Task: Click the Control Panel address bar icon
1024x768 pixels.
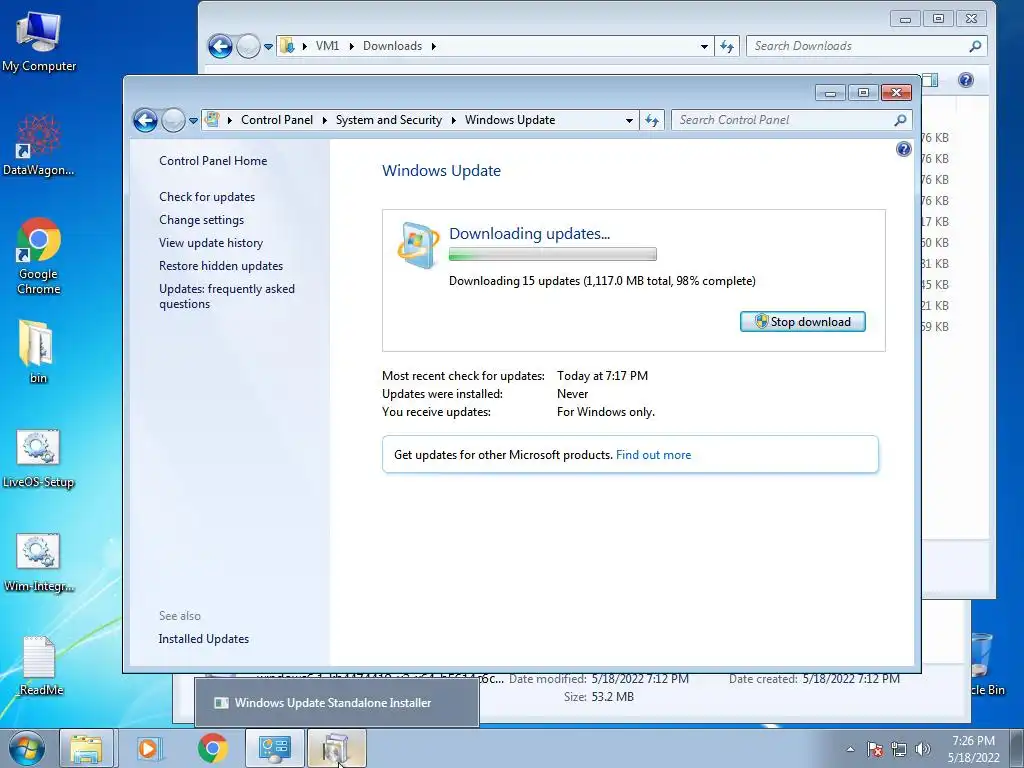Action: 212,120
